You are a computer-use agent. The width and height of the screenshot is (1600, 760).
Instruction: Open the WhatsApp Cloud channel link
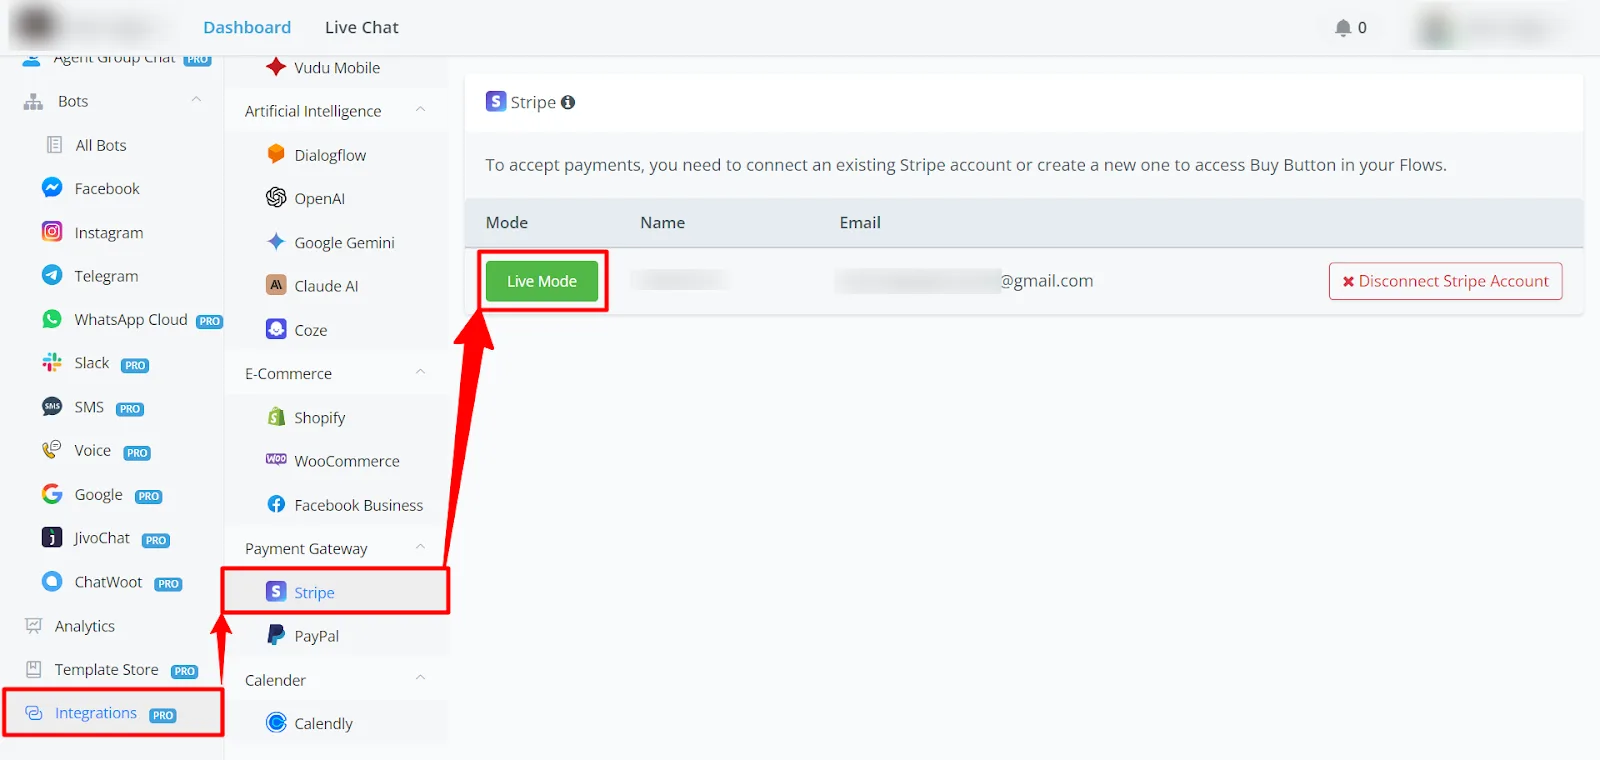(131, 319)
